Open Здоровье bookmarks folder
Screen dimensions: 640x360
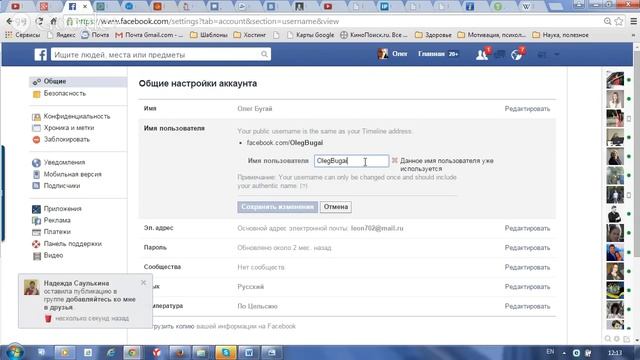click(433, 35)
